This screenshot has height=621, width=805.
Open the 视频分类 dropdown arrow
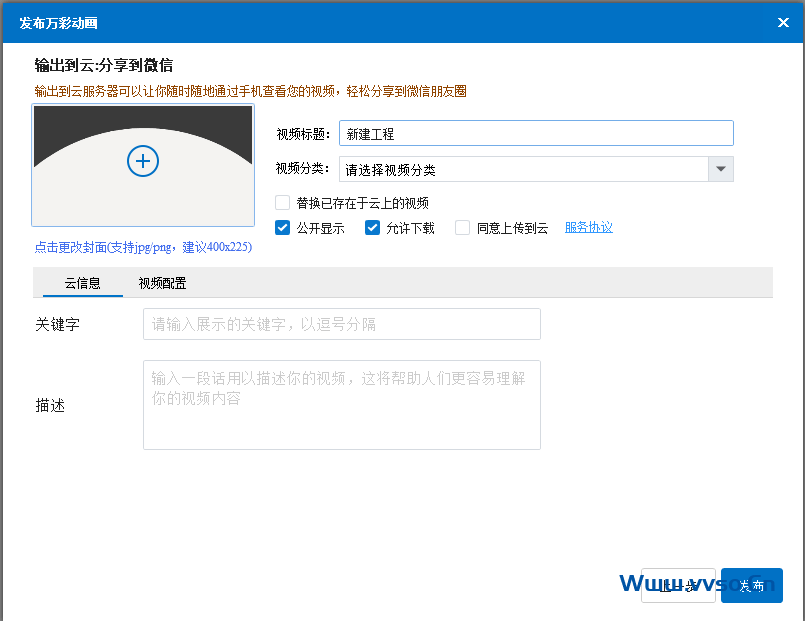721,170
